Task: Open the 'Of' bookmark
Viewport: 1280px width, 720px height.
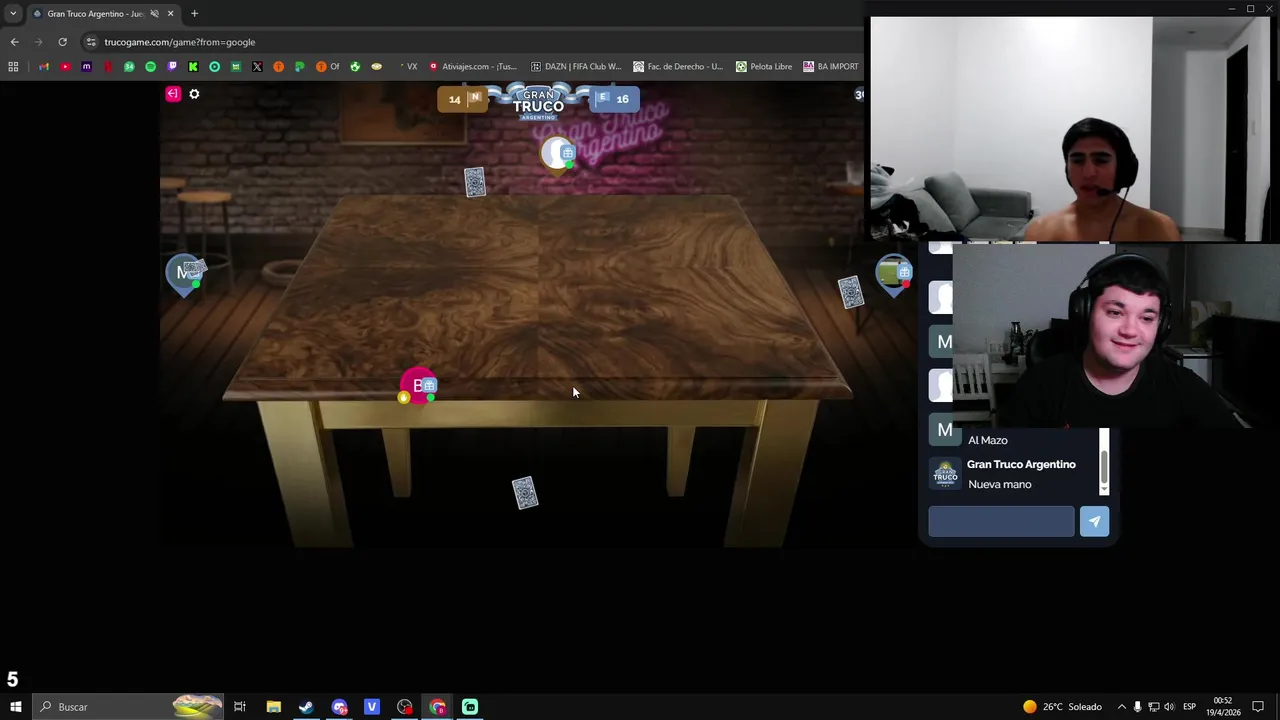Action: click(327, 67)
